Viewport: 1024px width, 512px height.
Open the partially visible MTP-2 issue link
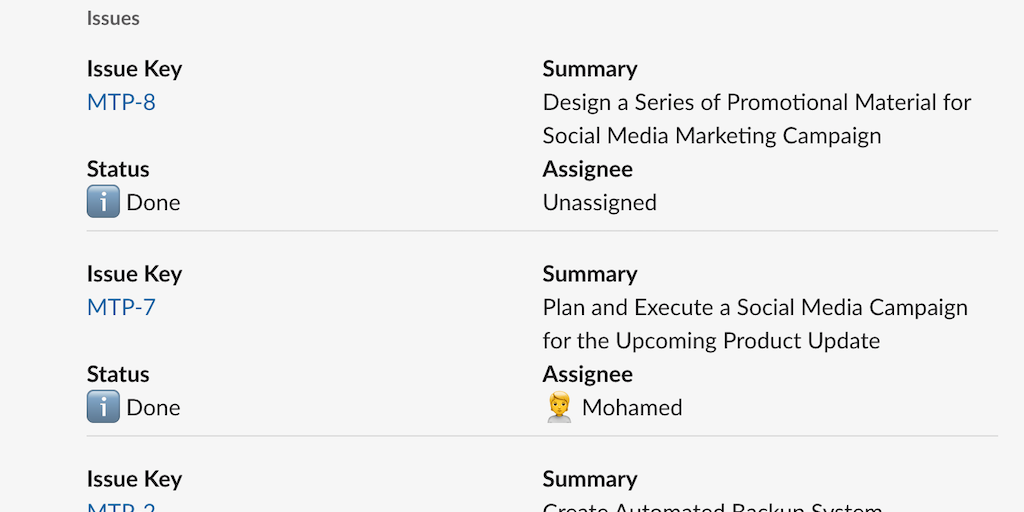click(x=121, y=507)
